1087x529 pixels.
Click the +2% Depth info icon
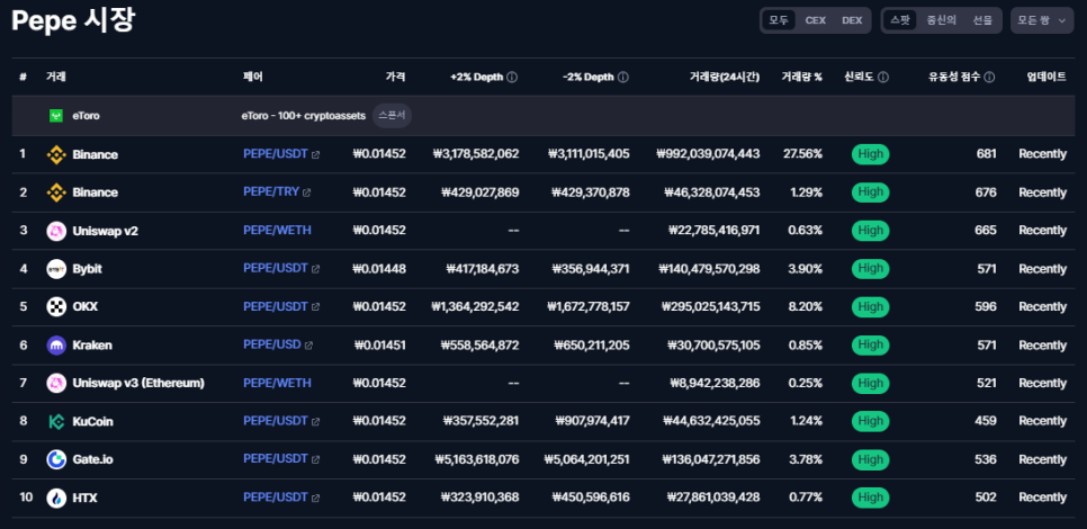pyautogui.click(x=512, y=77)
